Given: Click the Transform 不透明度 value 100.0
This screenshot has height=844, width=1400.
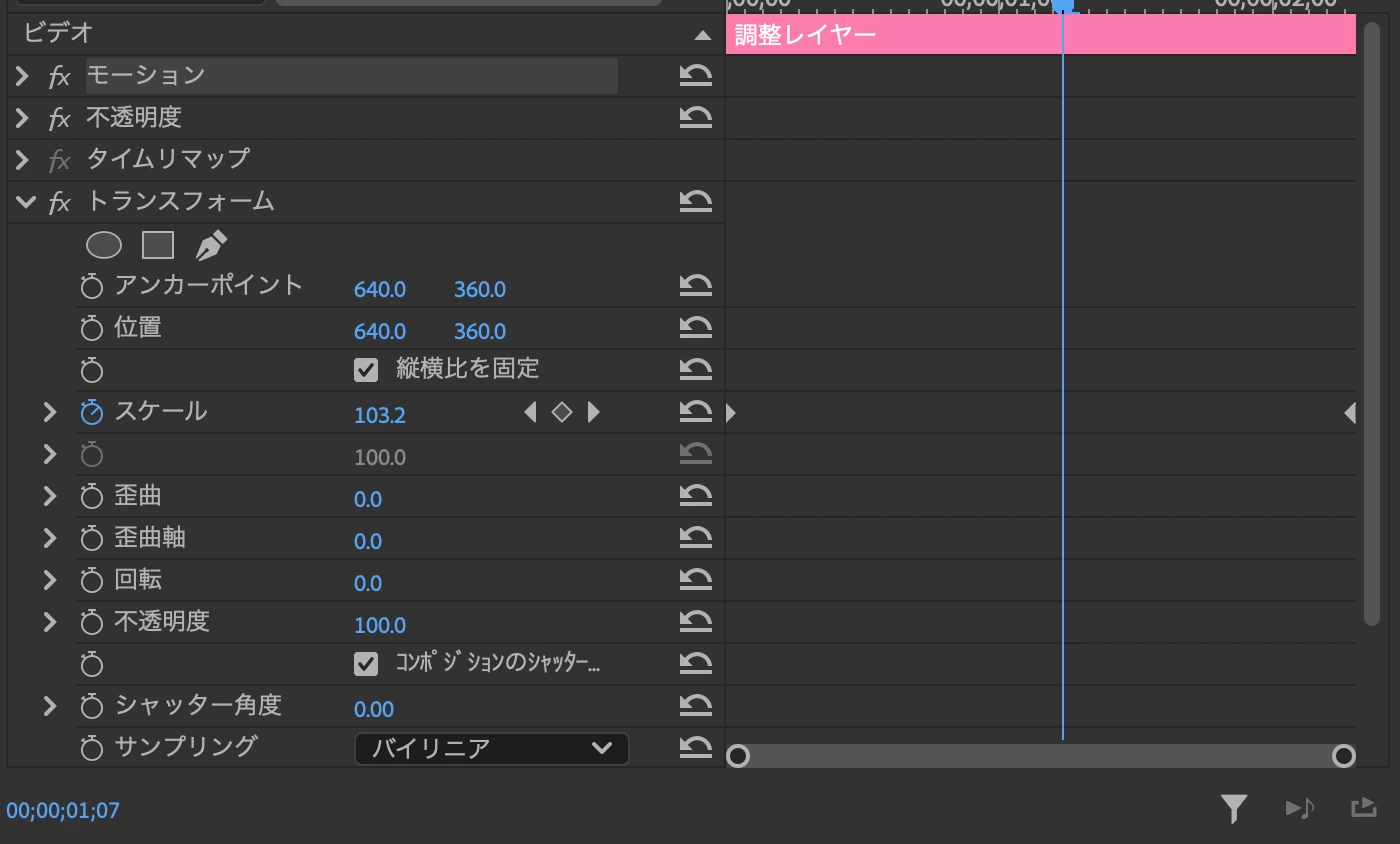Looking at the screenshot, I should [x=380, y=625].
